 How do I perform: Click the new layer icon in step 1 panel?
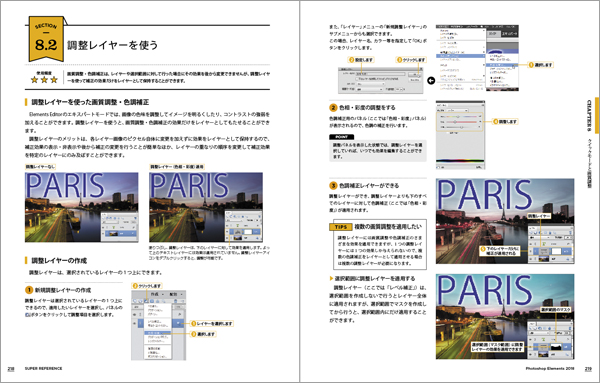coord(135,301)
